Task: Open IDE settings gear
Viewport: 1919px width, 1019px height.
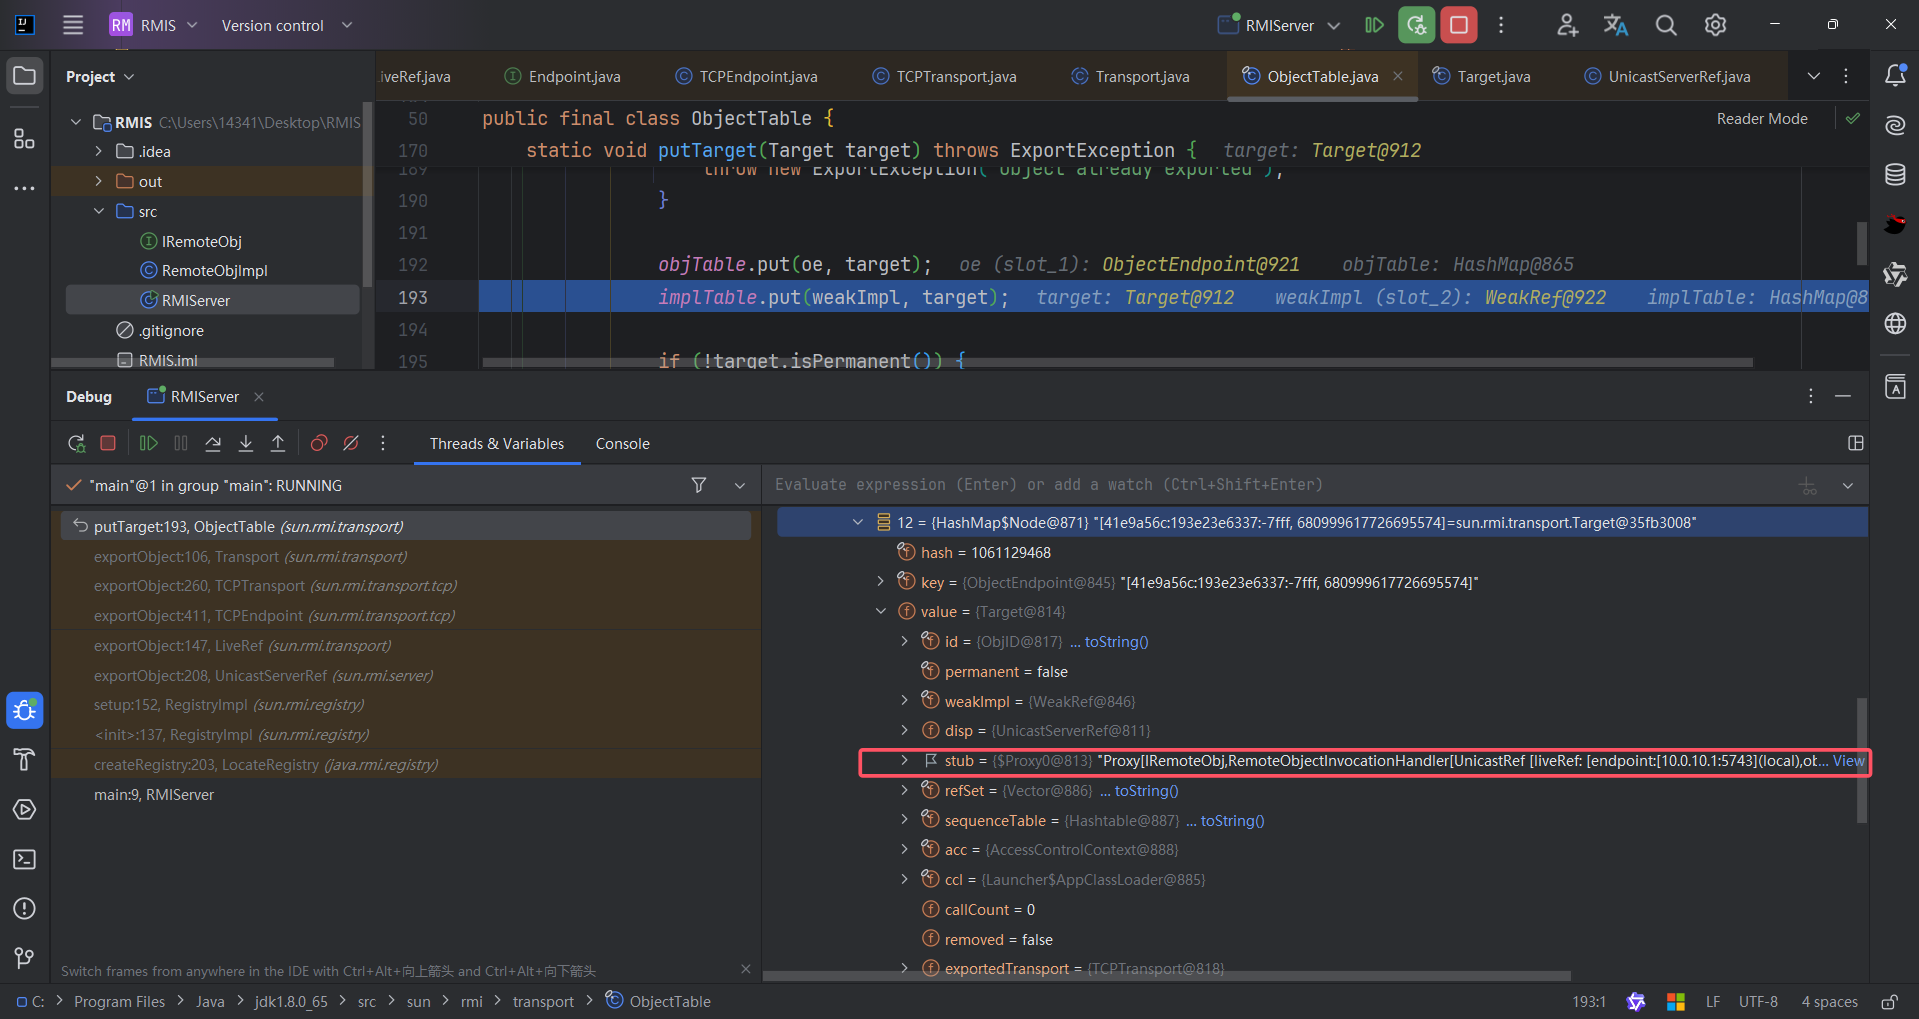Action: (1715, 25)
